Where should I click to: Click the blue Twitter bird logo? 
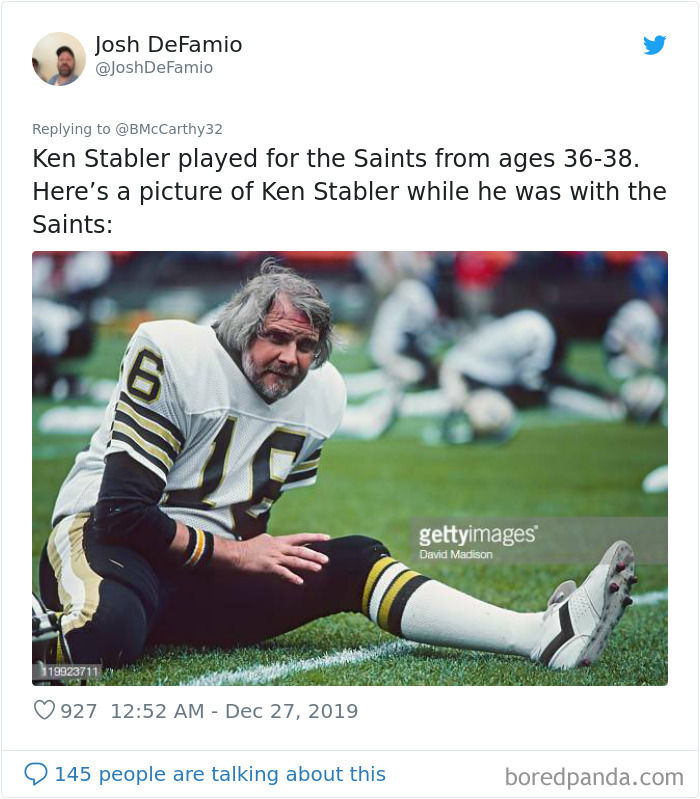click(x=655, y=45)
